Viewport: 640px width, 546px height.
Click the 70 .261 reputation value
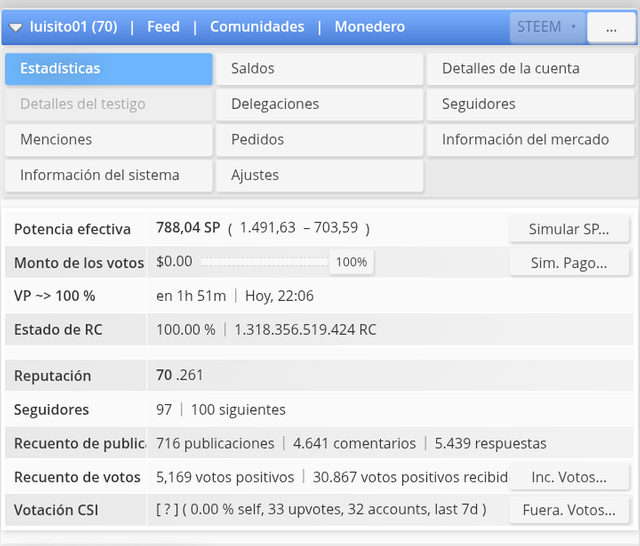tap(180, 375)
